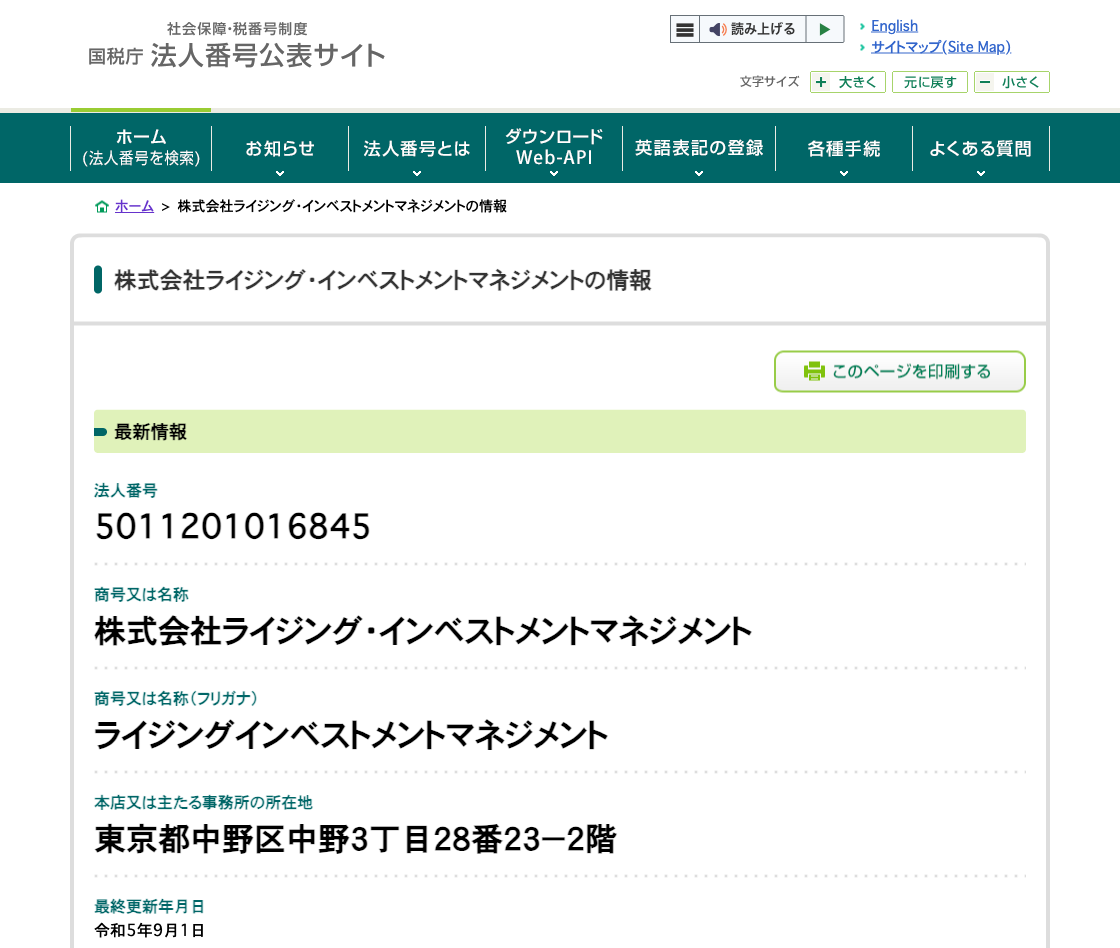Viewport: 1120px width, 948px height.
Task: Open the 英語表記の登録 menu
Action: pyautogui.click(x=699, y=148)
